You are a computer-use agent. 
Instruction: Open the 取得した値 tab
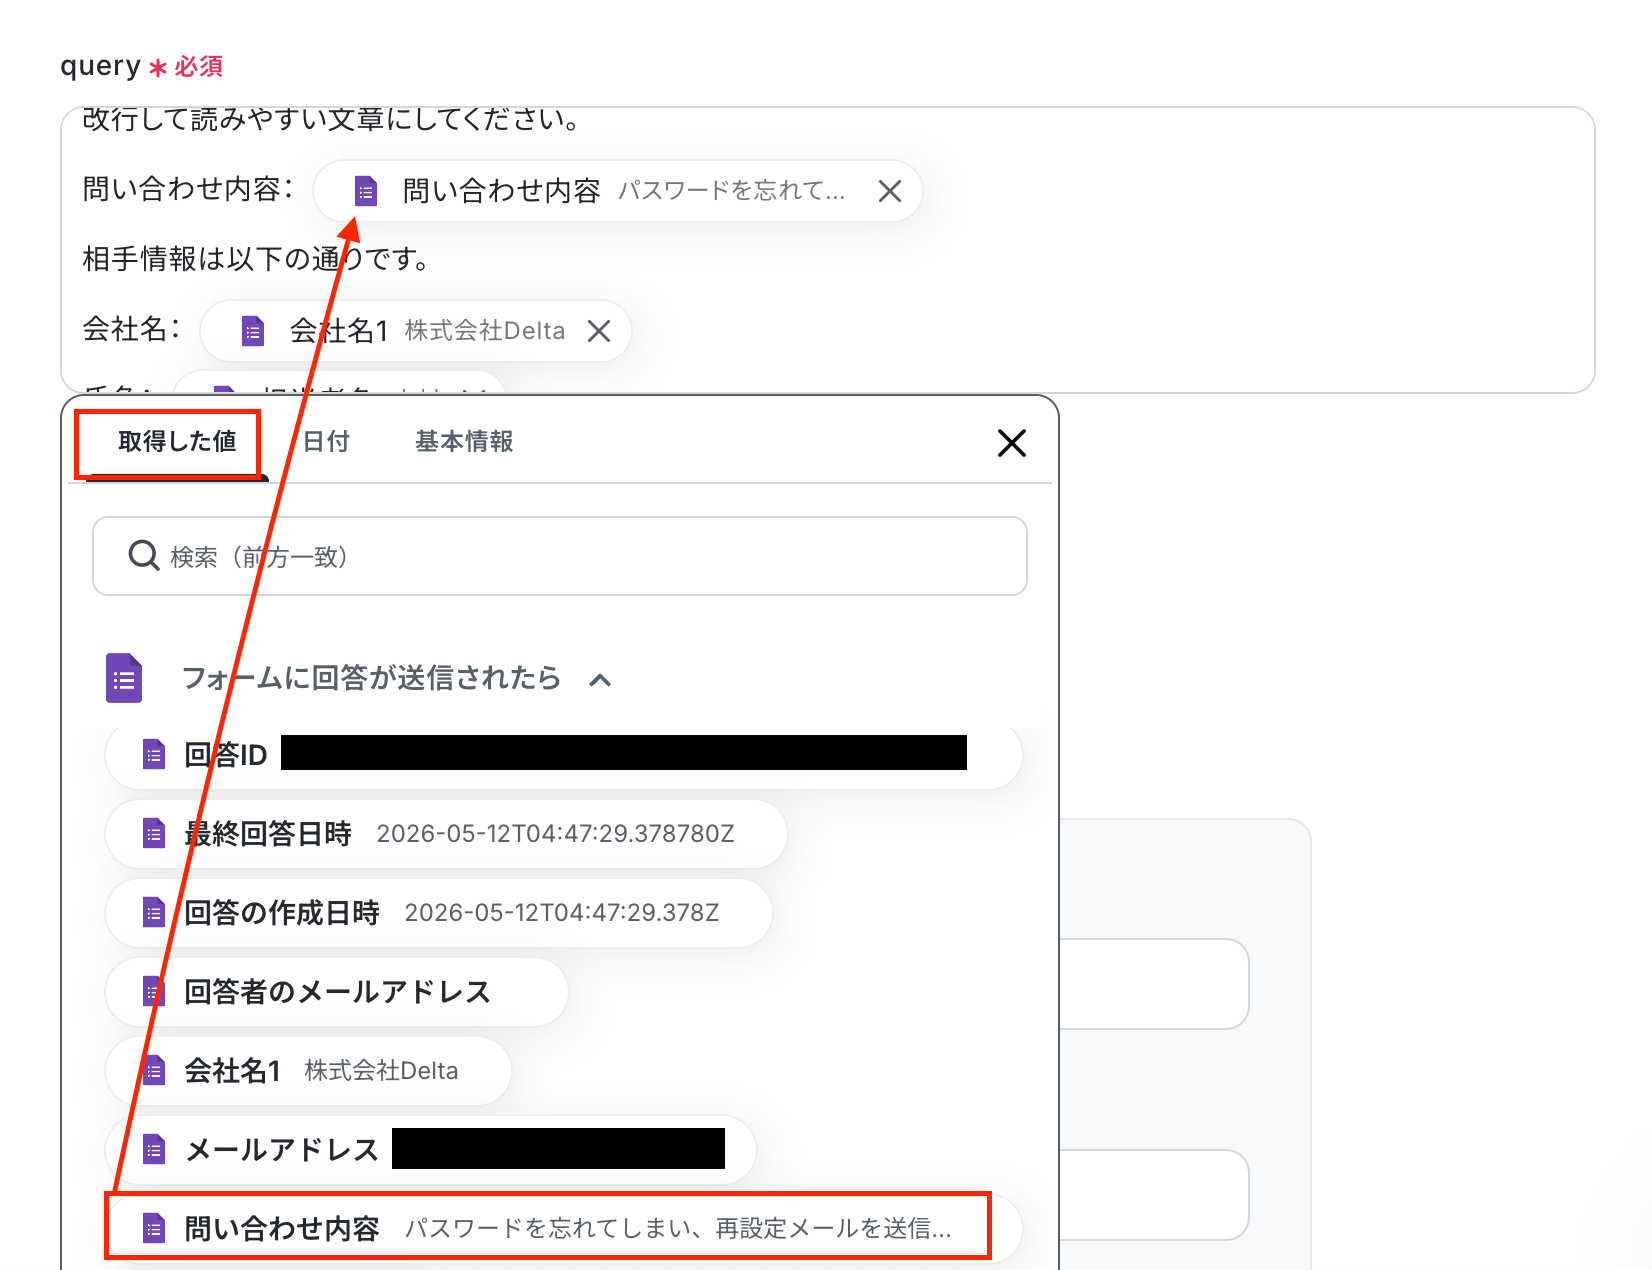(177, 441)
